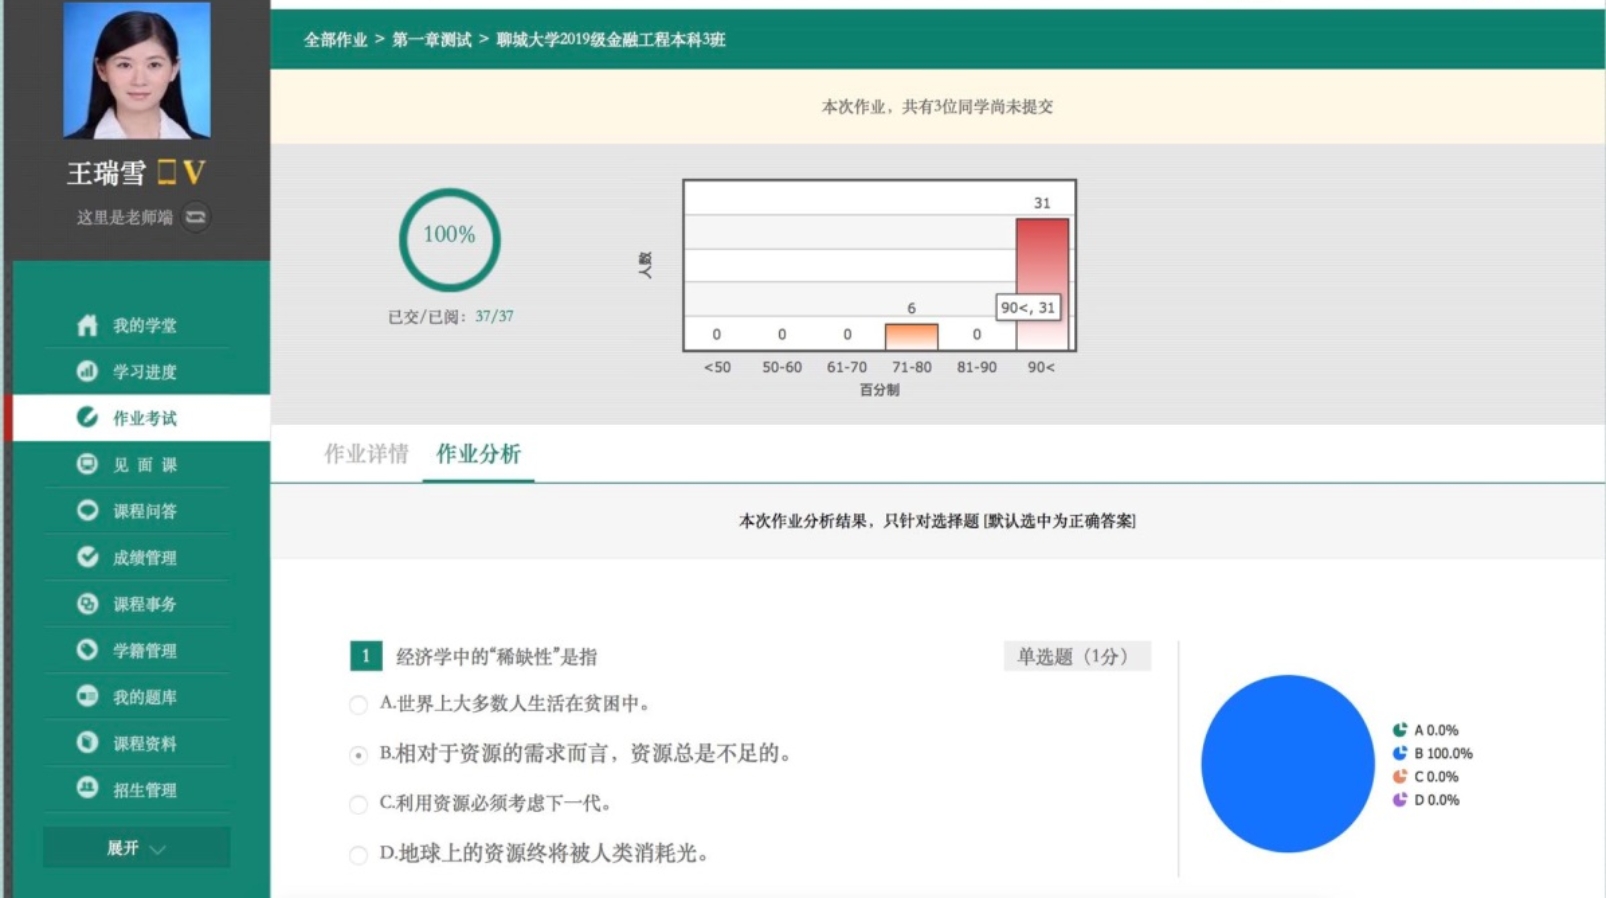
Task: Click the 我的学堂 home icon
Action: 87,325
